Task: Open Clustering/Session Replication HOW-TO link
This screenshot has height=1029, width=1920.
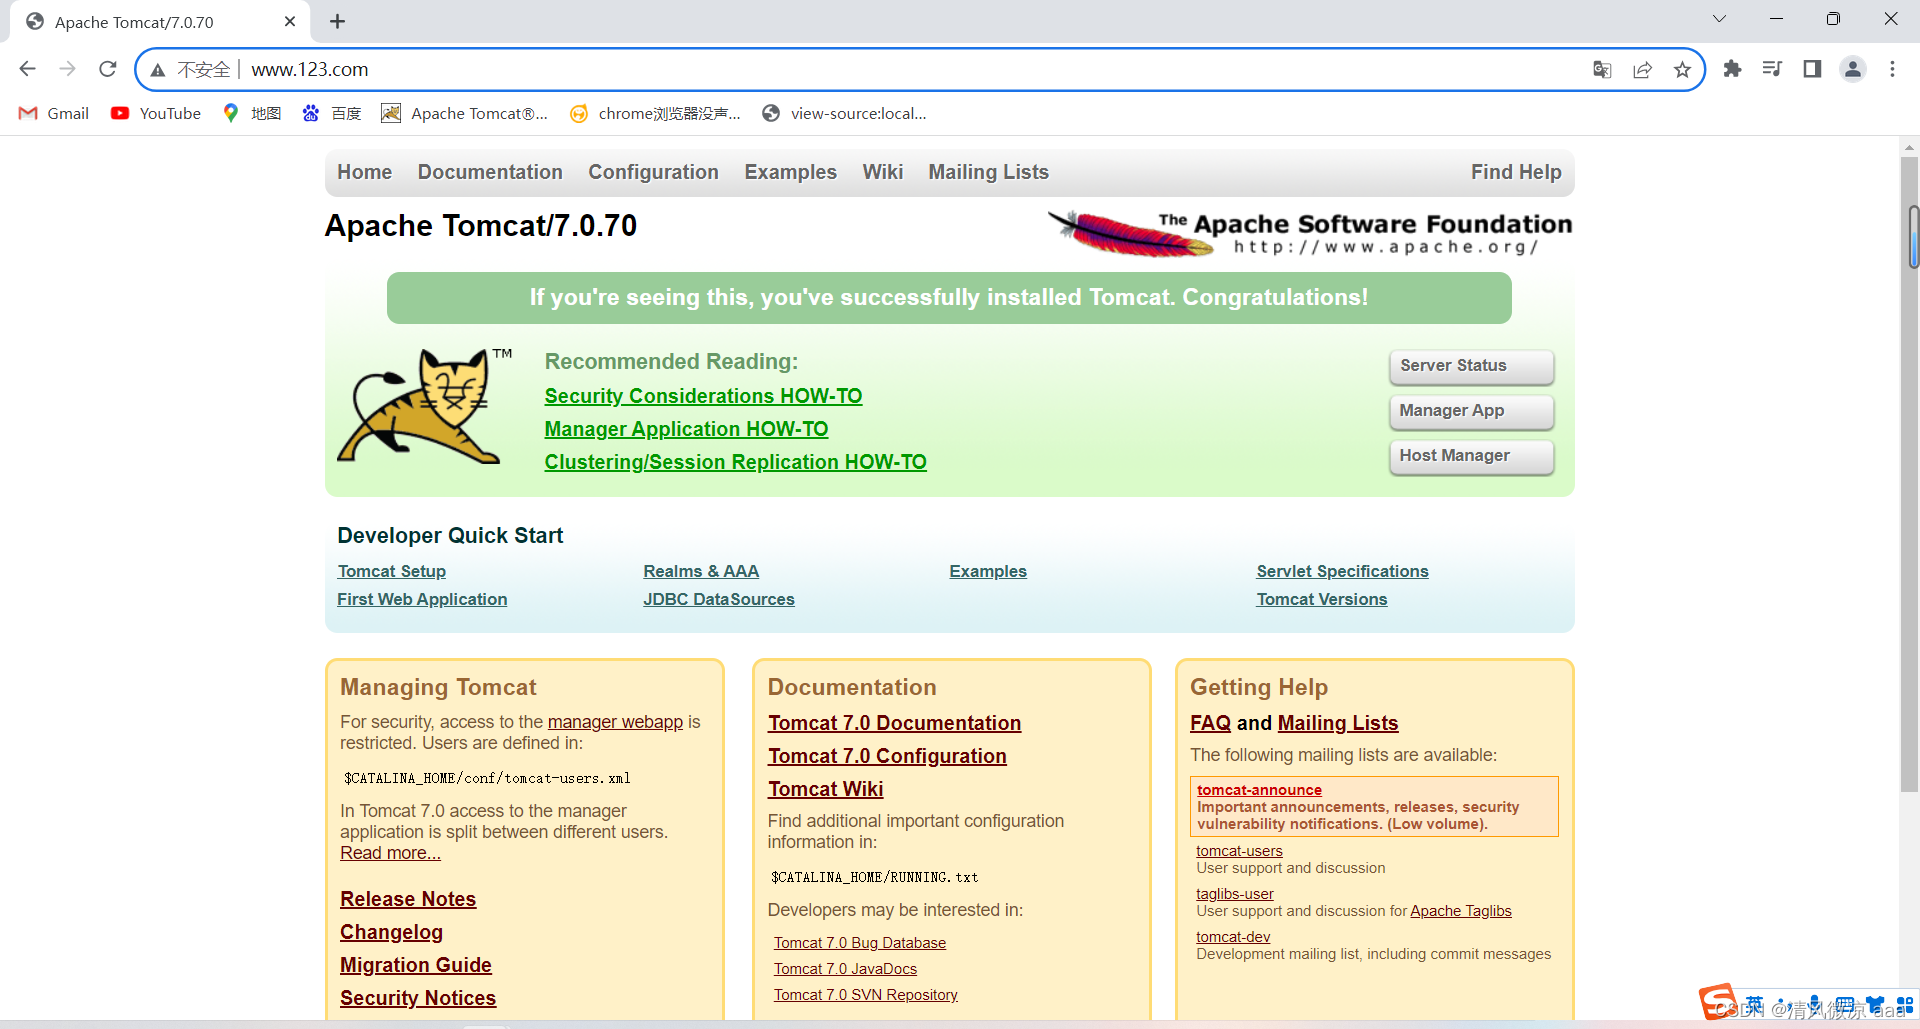Action: [735, 462]
